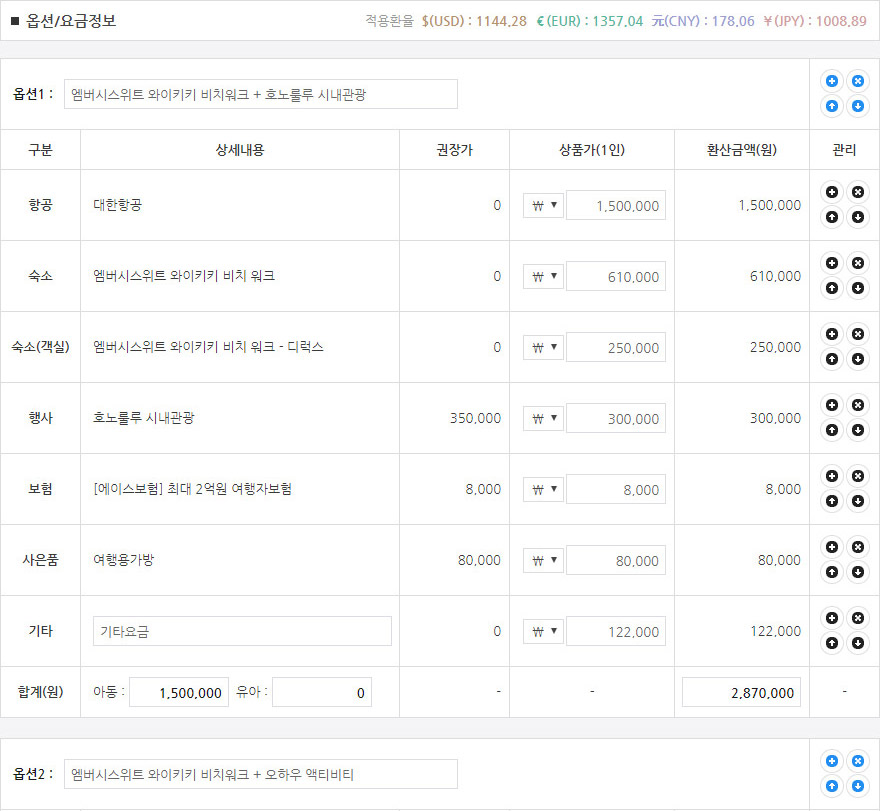Add a row after the 행사 row

832,405
